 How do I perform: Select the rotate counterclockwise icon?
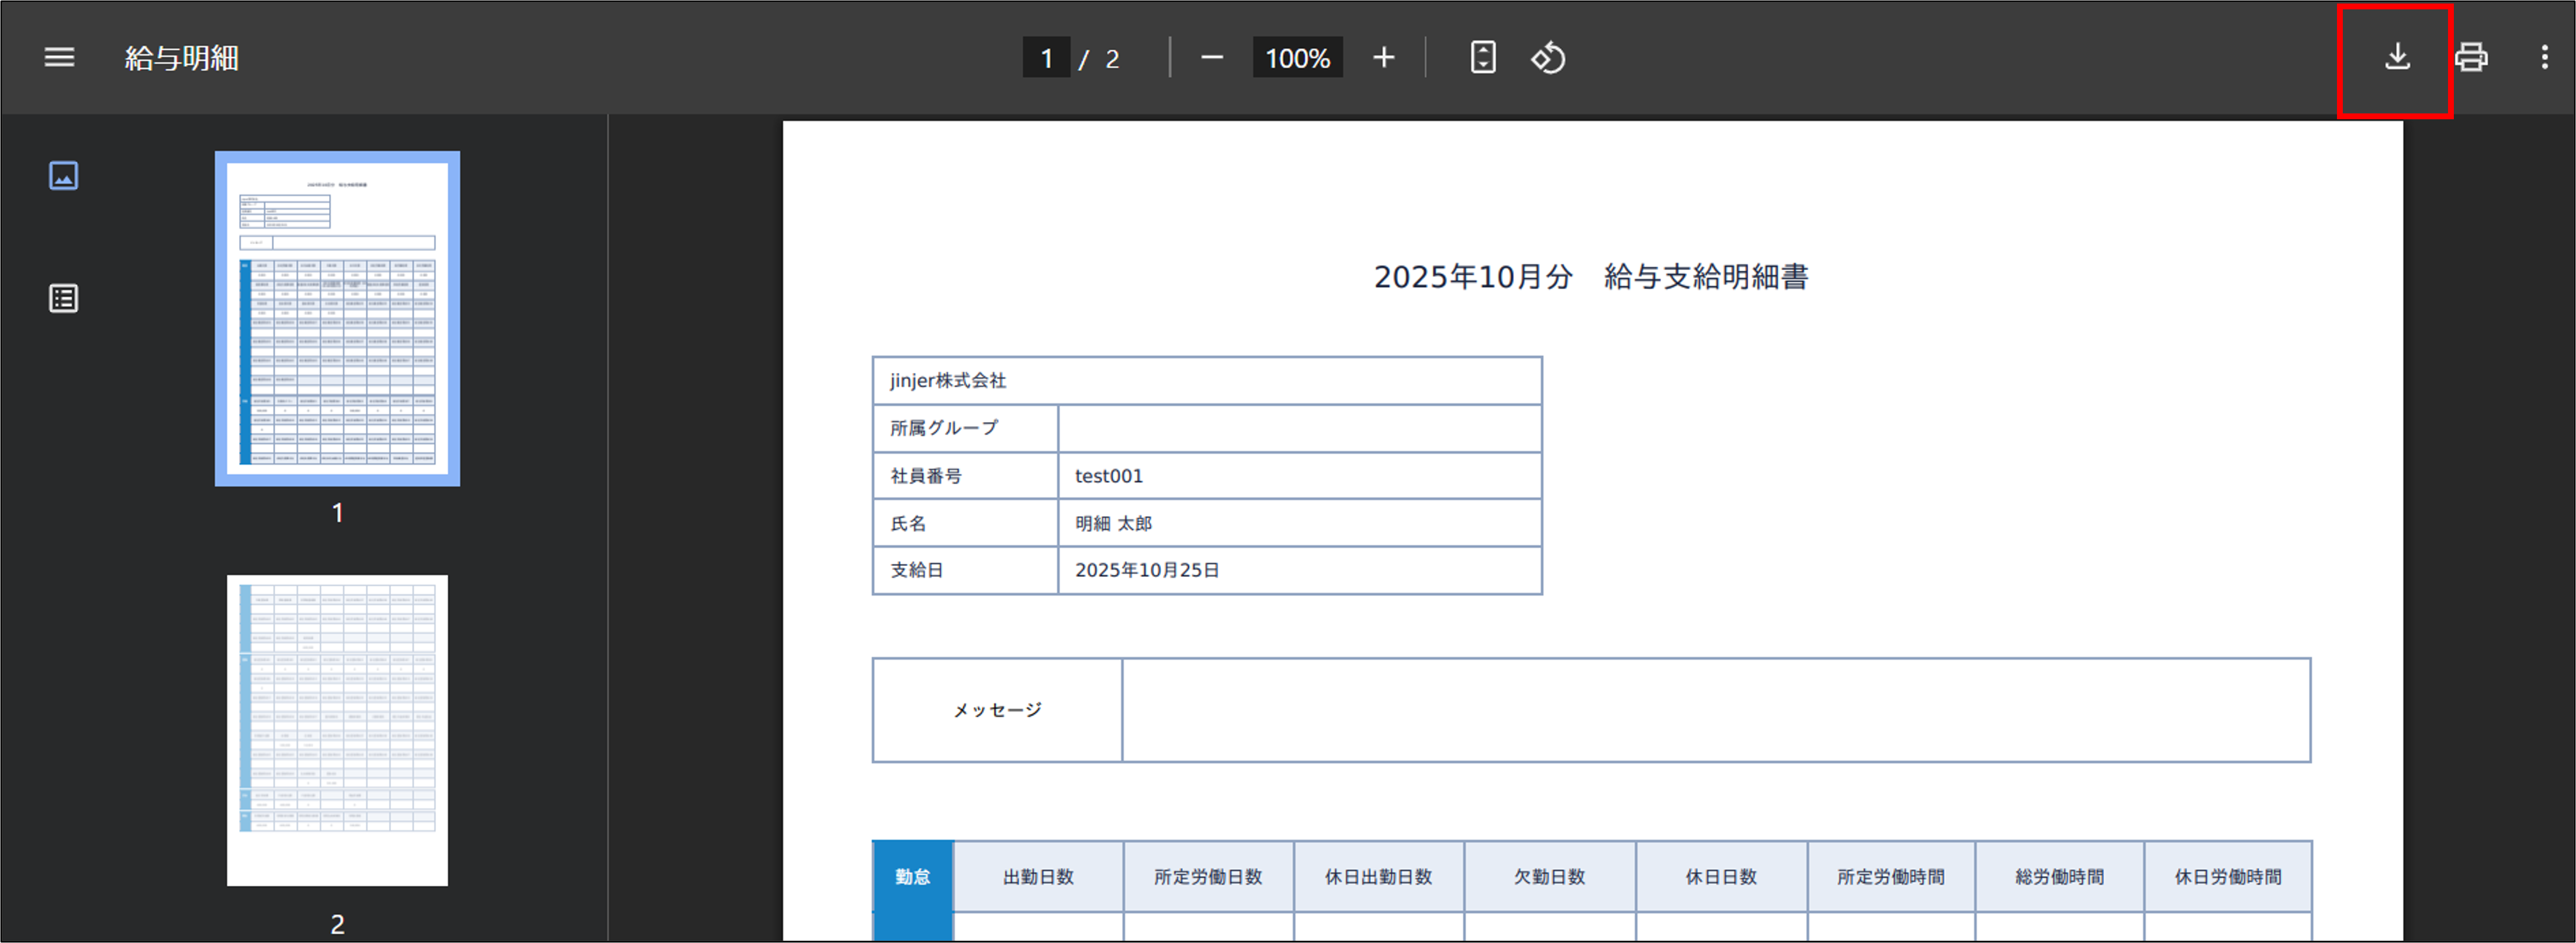coord(1546,57)
